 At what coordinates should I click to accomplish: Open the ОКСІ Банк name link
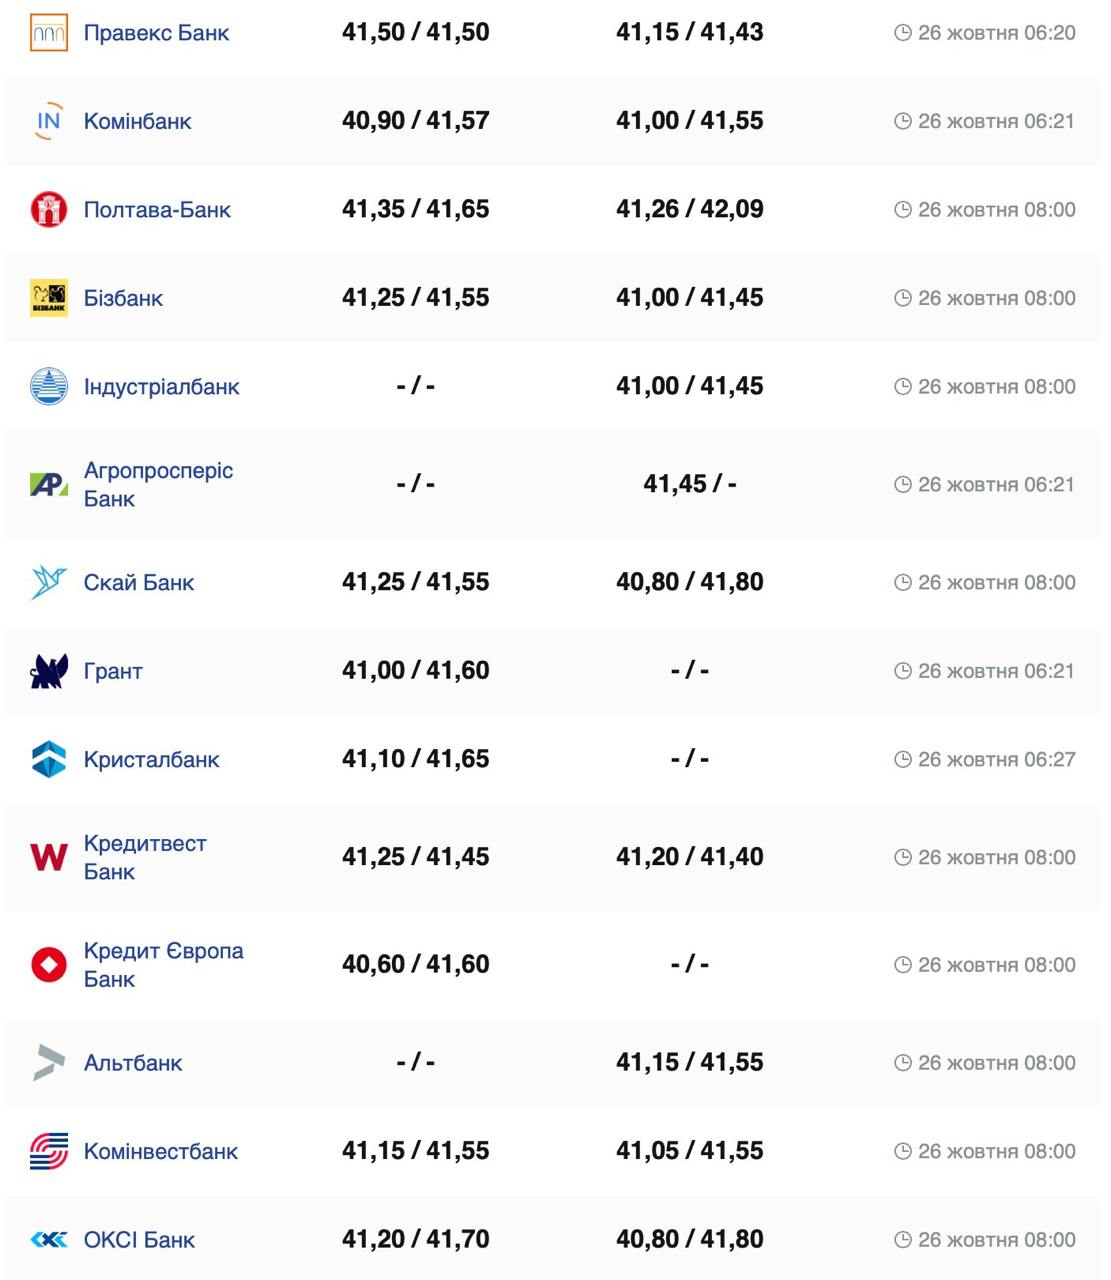(139, 1240)
